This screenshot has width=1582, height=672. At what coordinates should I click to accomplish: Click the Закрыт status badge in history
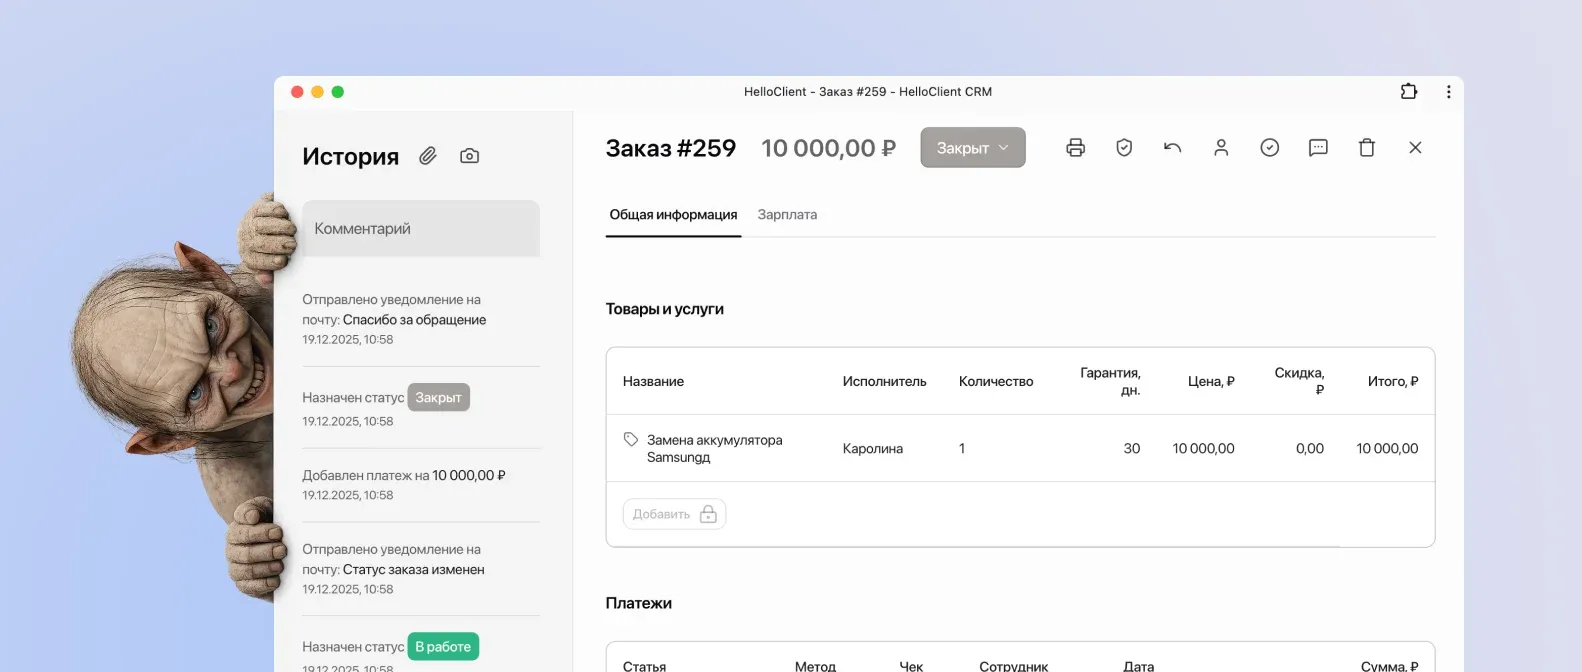(x=438, y=398)
